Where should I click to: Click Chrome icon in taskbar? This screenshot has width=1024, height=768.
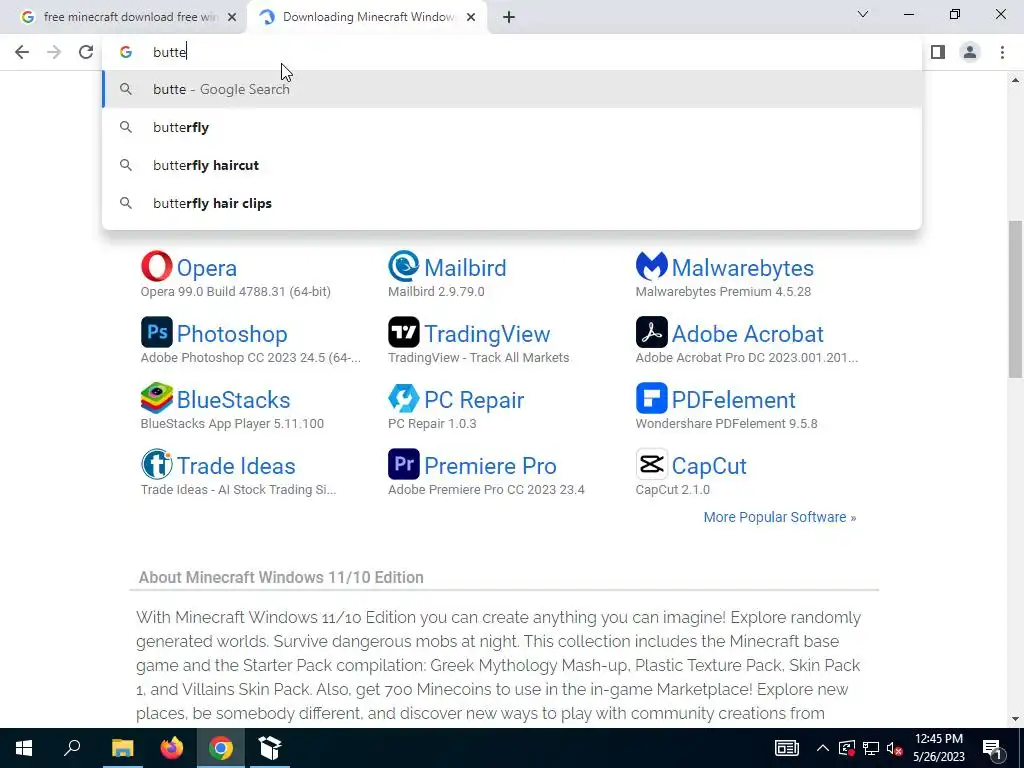coord(221,748)
